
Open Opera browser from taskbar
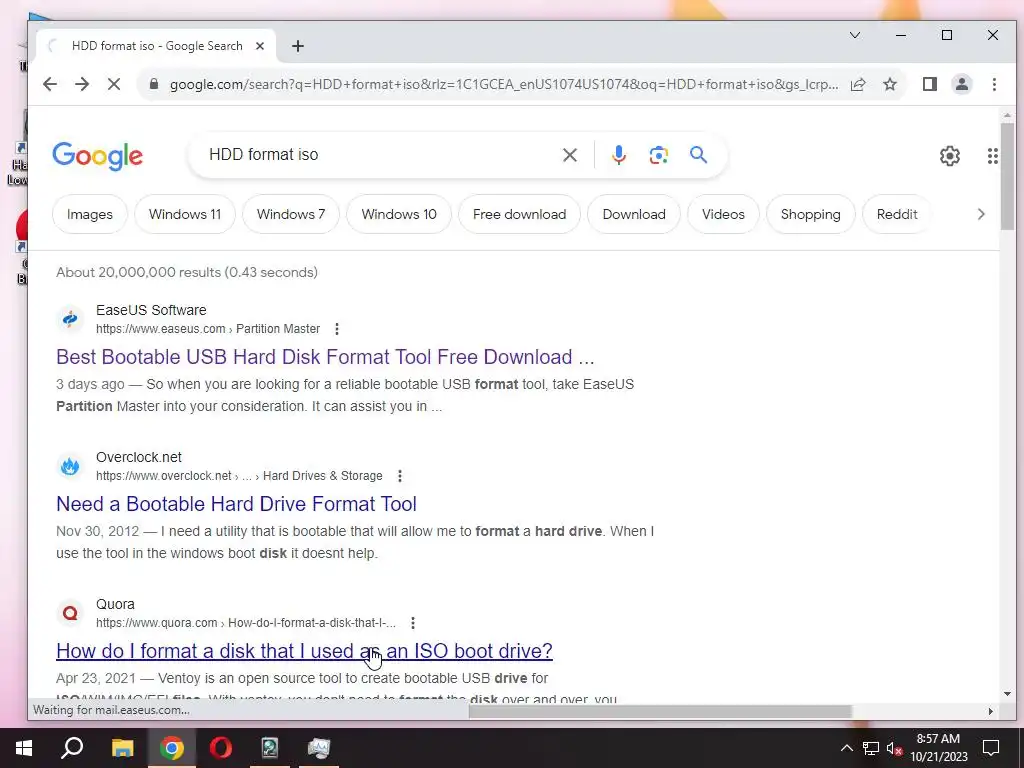[221, 748]
